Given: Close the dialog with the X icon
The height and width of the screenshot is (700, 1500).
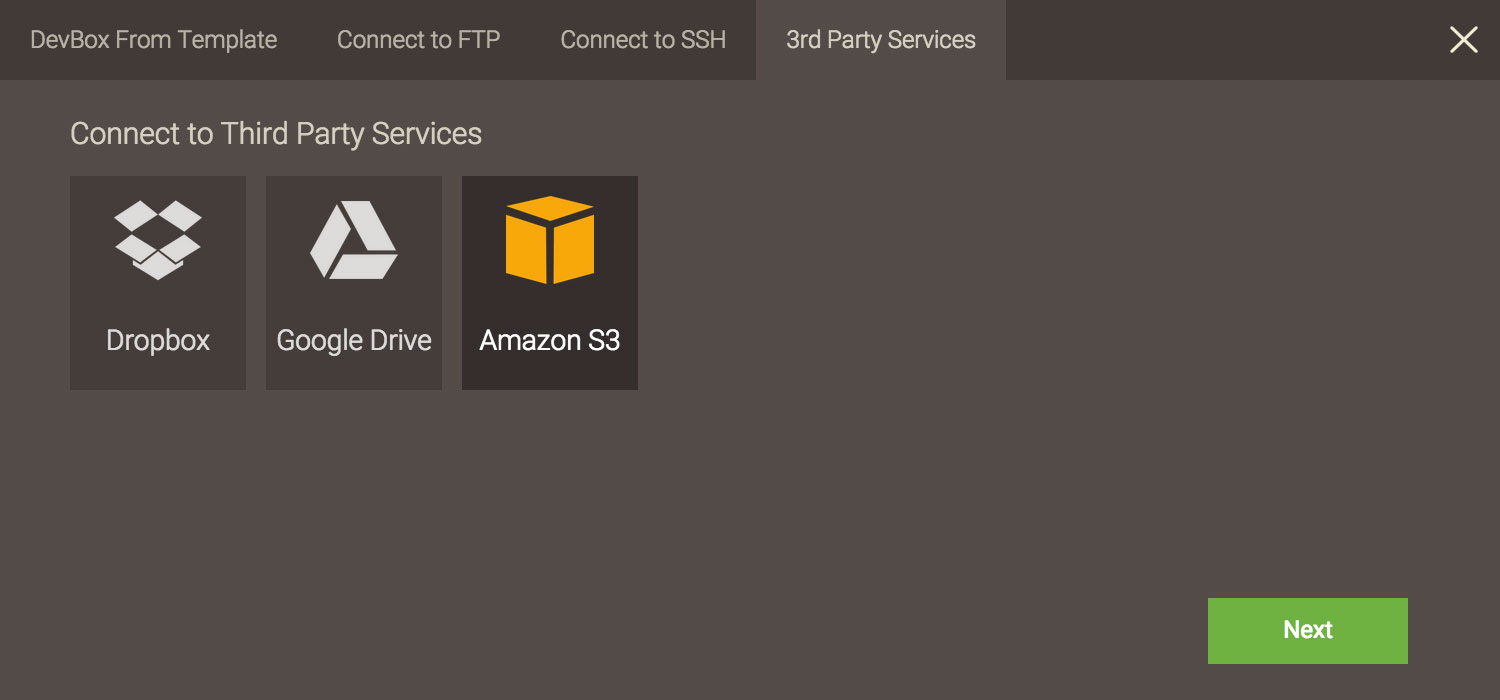Looking at the screenshot, I should 1464,40.
